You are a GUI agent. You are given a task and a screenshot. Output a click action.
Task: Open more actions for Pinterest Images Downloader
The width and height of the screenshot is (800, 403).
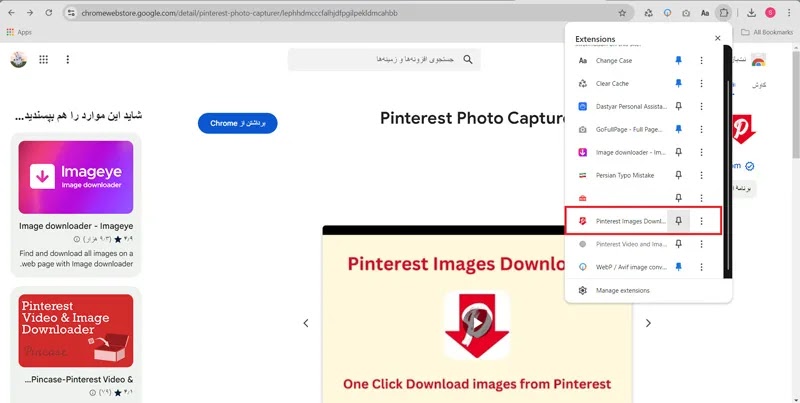tap(702, 221)
